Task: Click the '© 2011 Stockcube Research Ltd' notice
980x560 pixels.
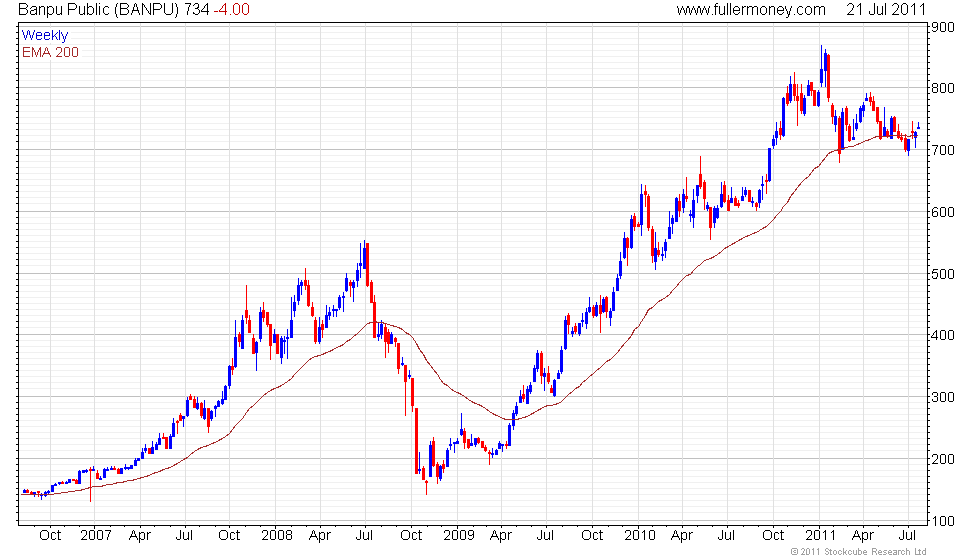Action: [x=858, y=552]
